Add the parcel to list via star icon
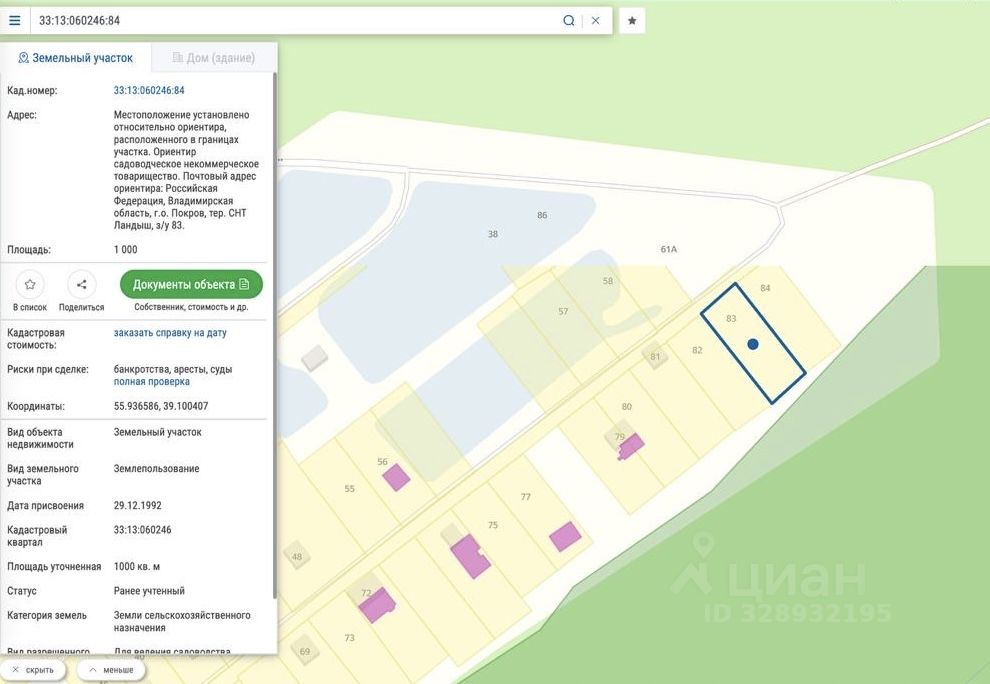990x684 pixels. tap(30, 285)
